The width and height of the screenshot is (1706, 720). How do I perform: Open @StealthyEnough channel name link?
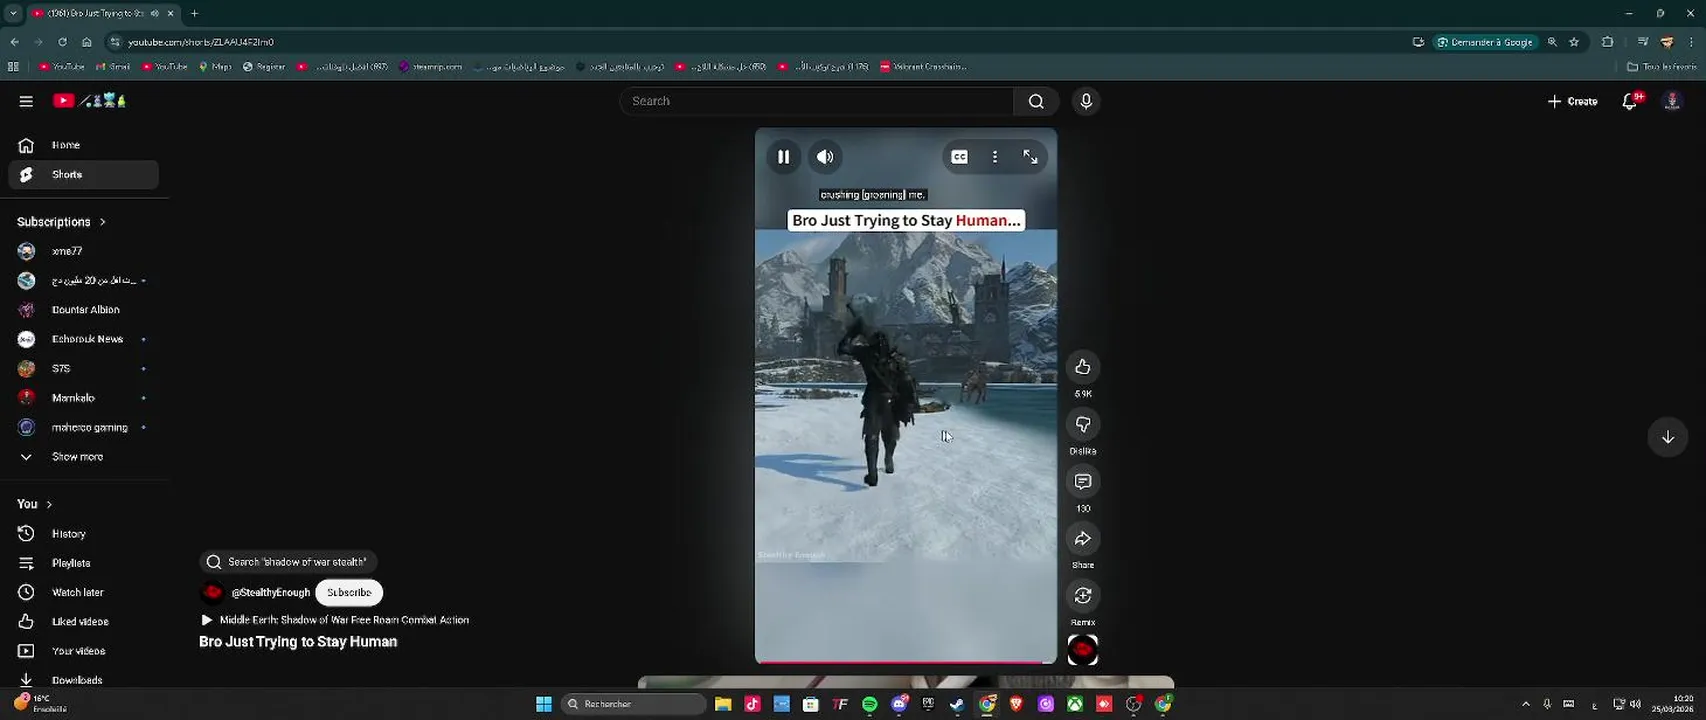point(271,592)
